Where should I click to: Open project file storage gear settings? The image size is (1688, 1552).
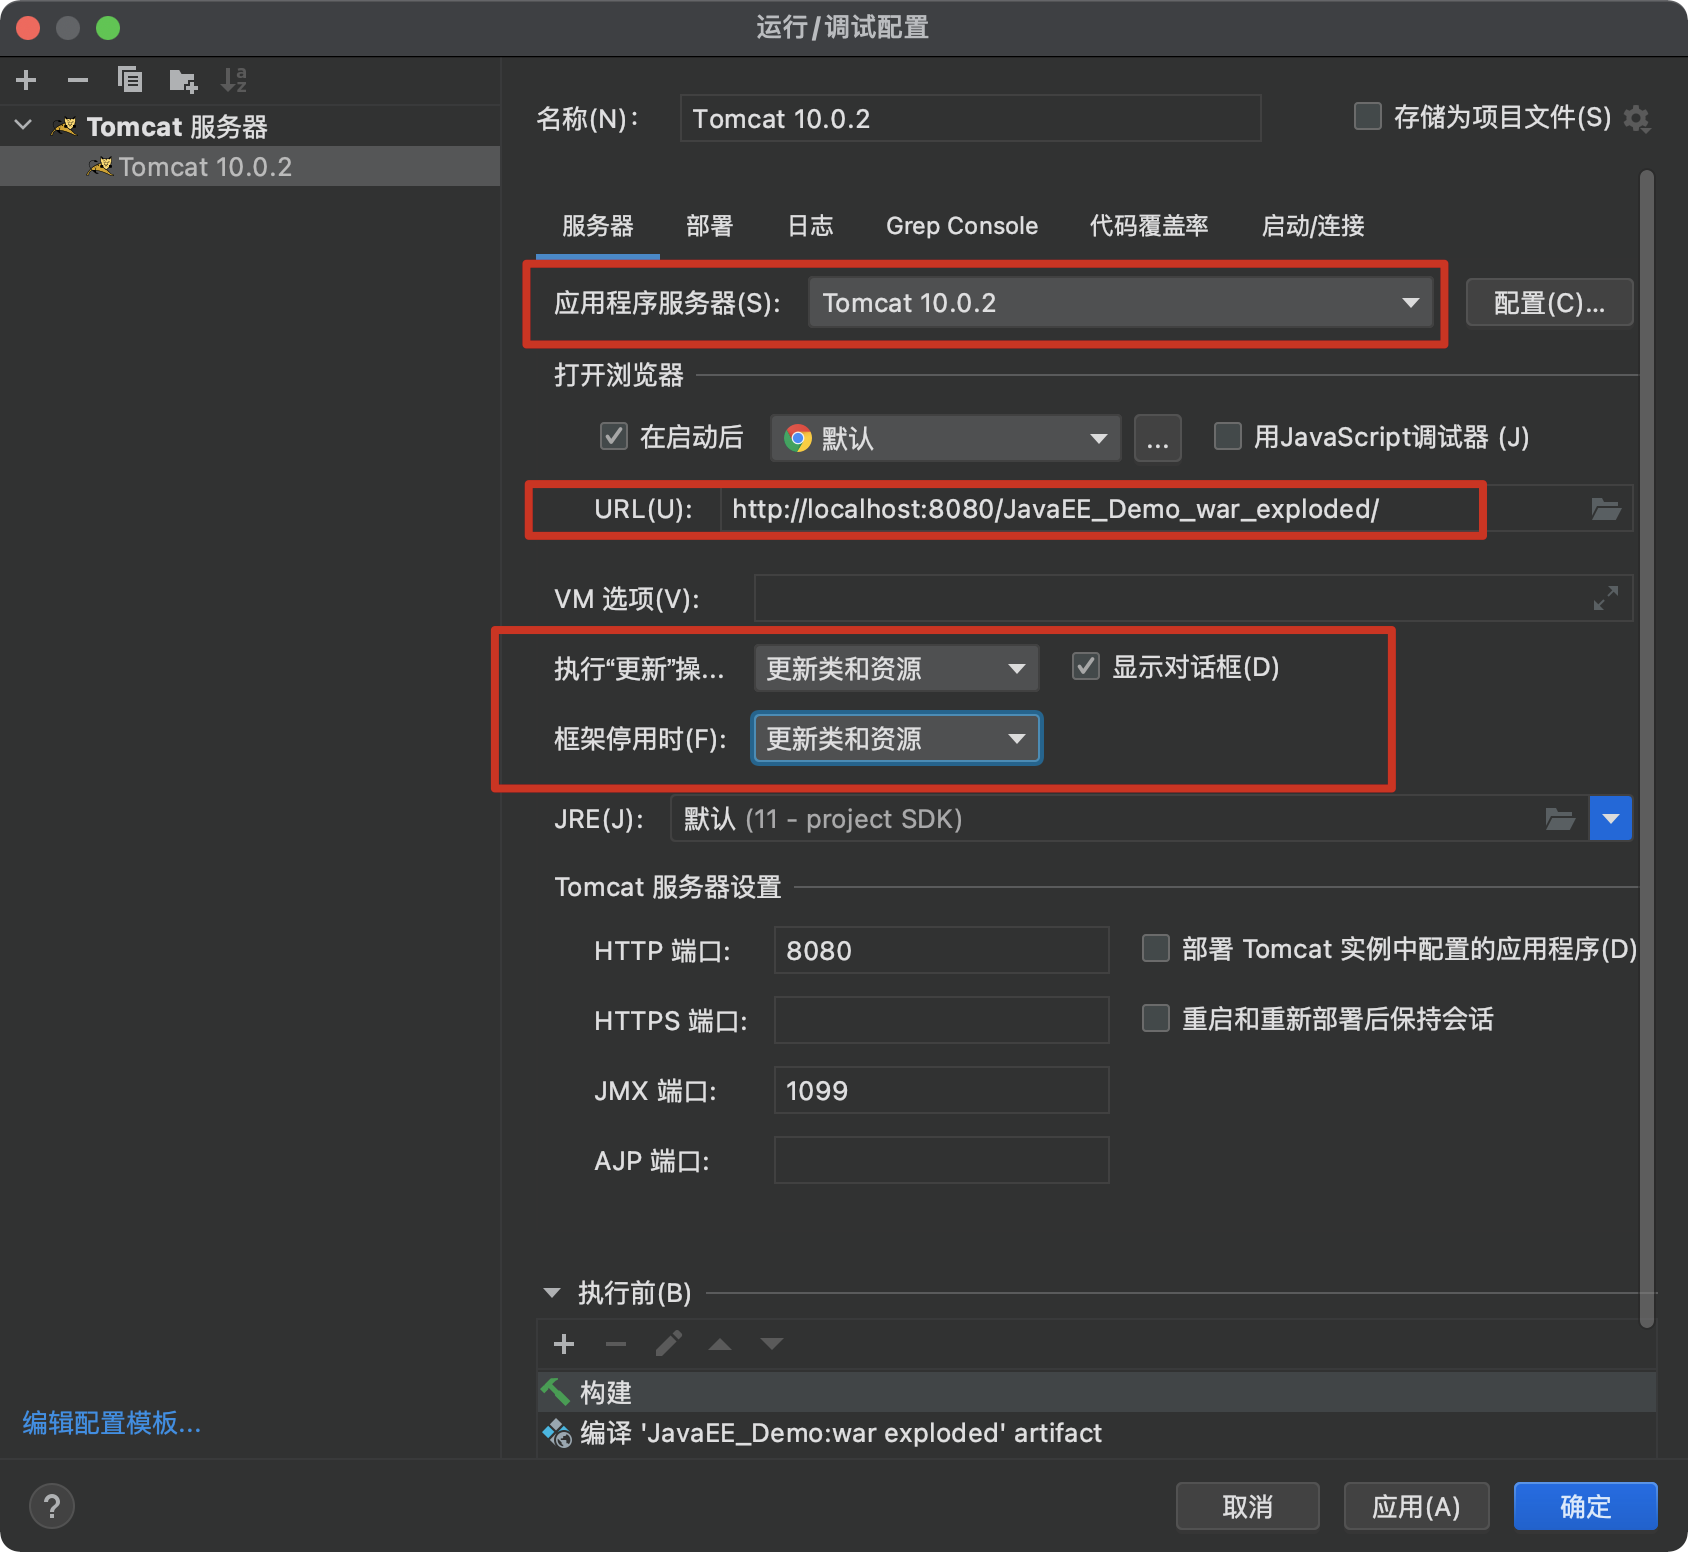1636,119
